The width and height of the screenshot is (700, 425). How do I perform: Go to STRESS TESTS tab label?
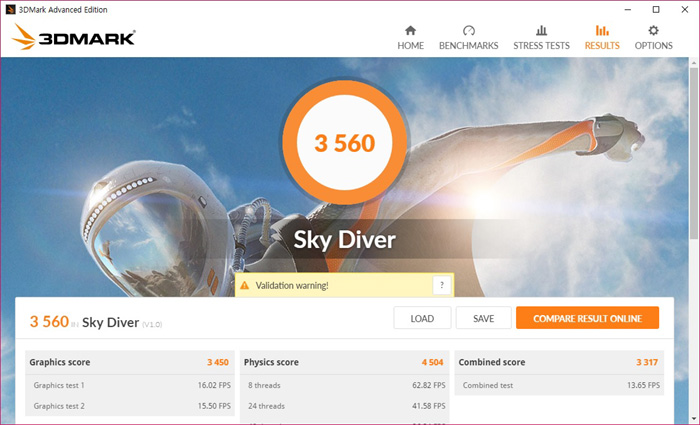tap(542, 46)
